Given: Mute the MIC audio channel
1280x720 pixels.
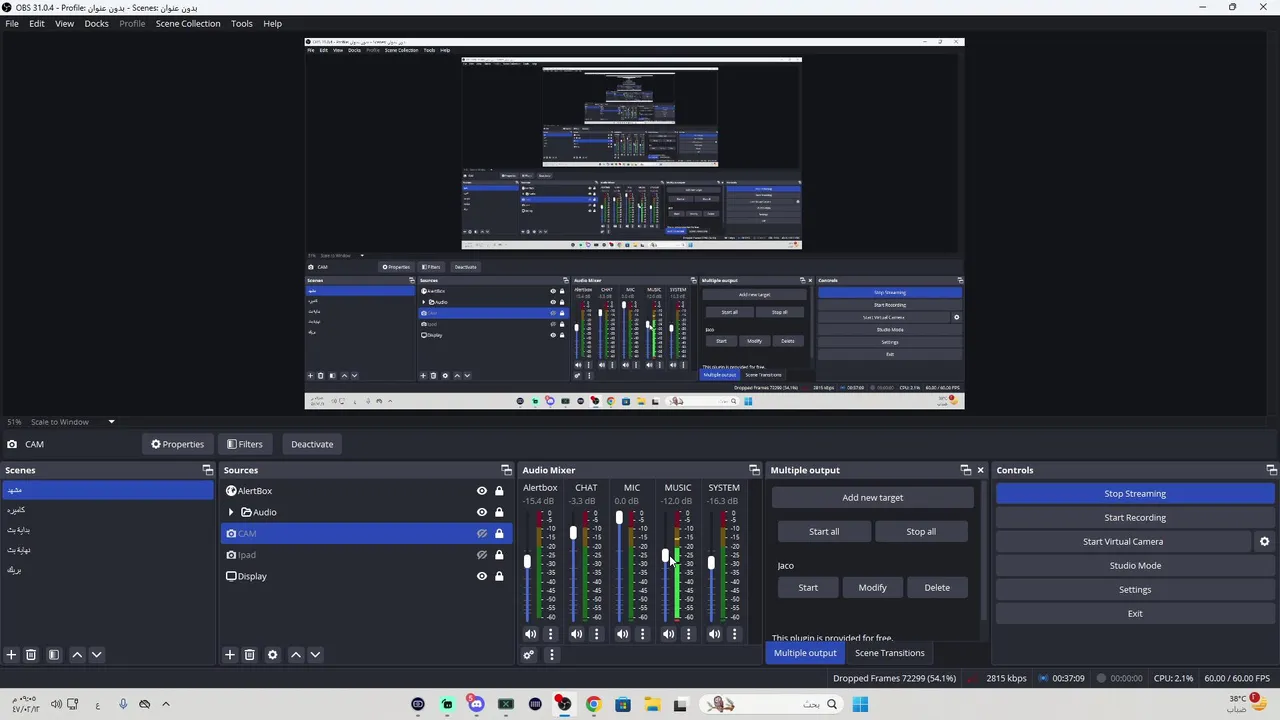Looking at the screenshot, I should 622,634.
